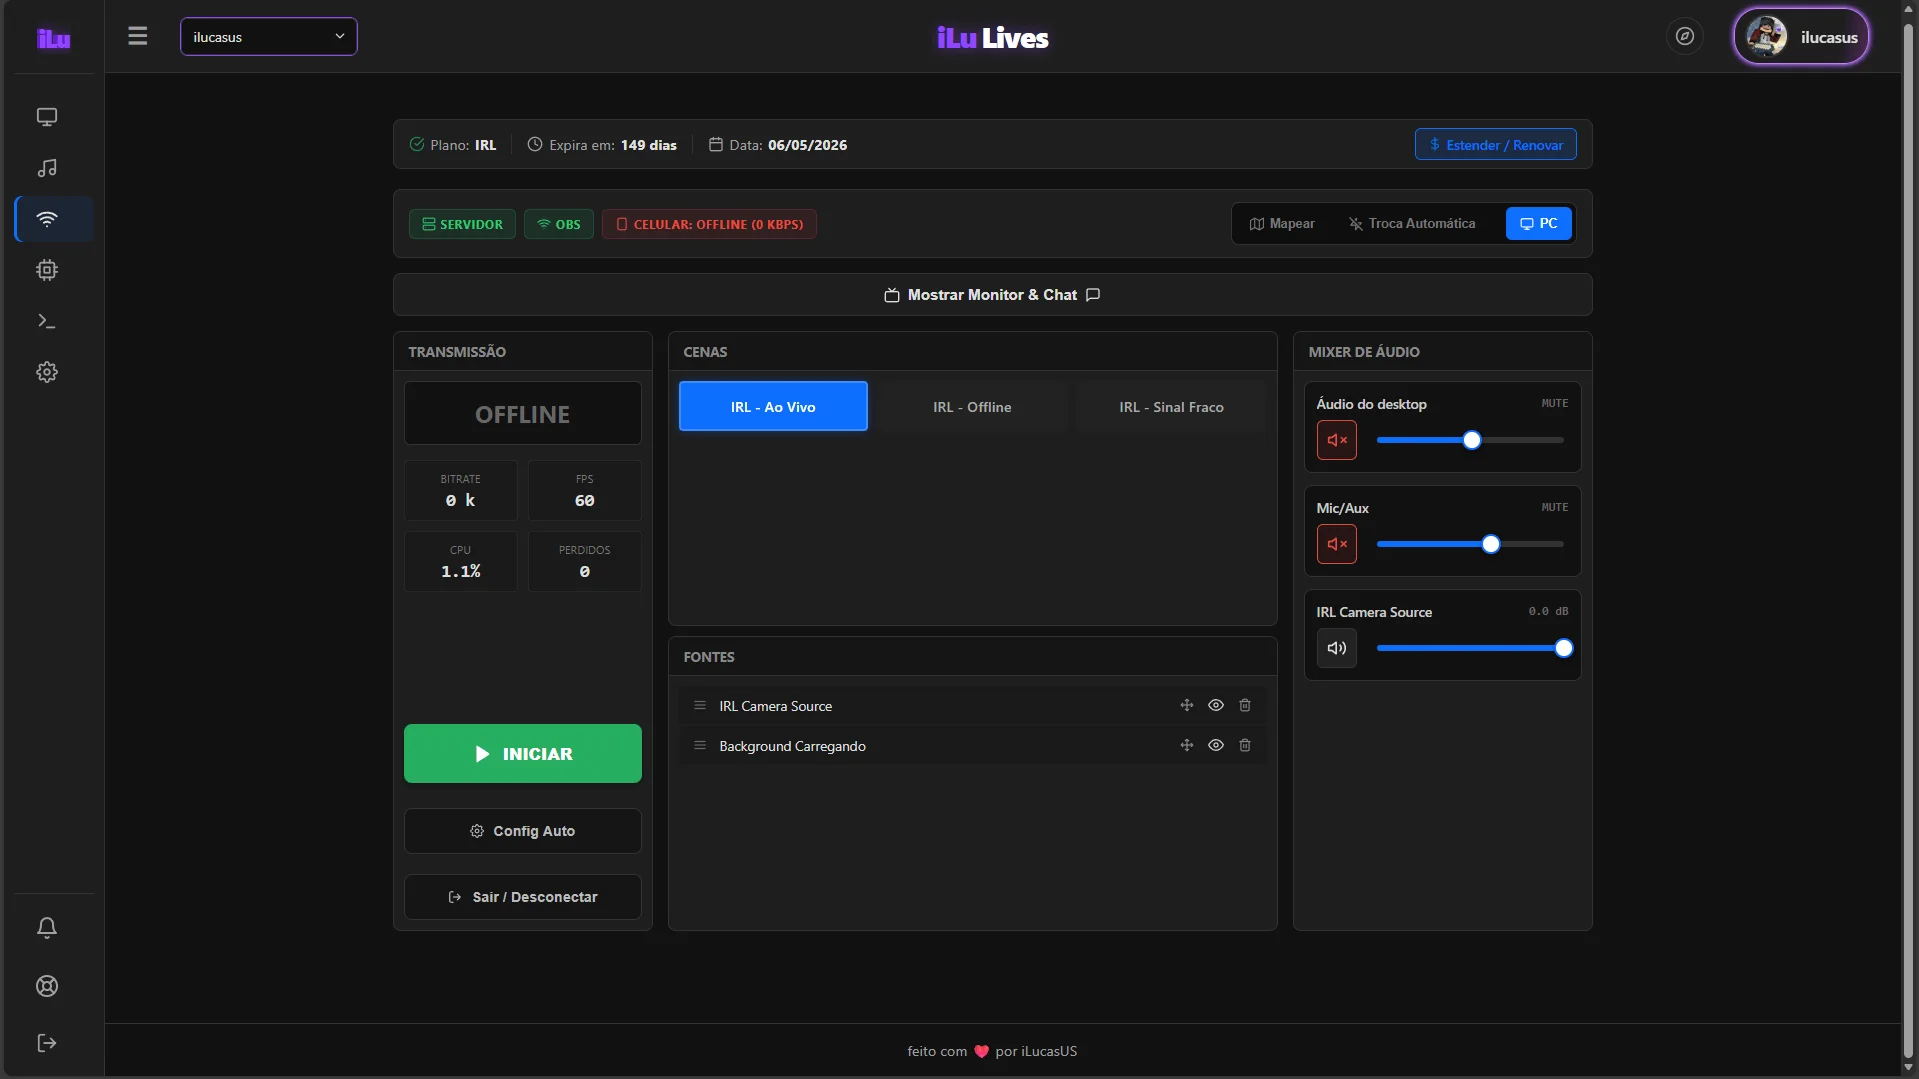
Task: Open Mapear
Action: (1282, 224)
